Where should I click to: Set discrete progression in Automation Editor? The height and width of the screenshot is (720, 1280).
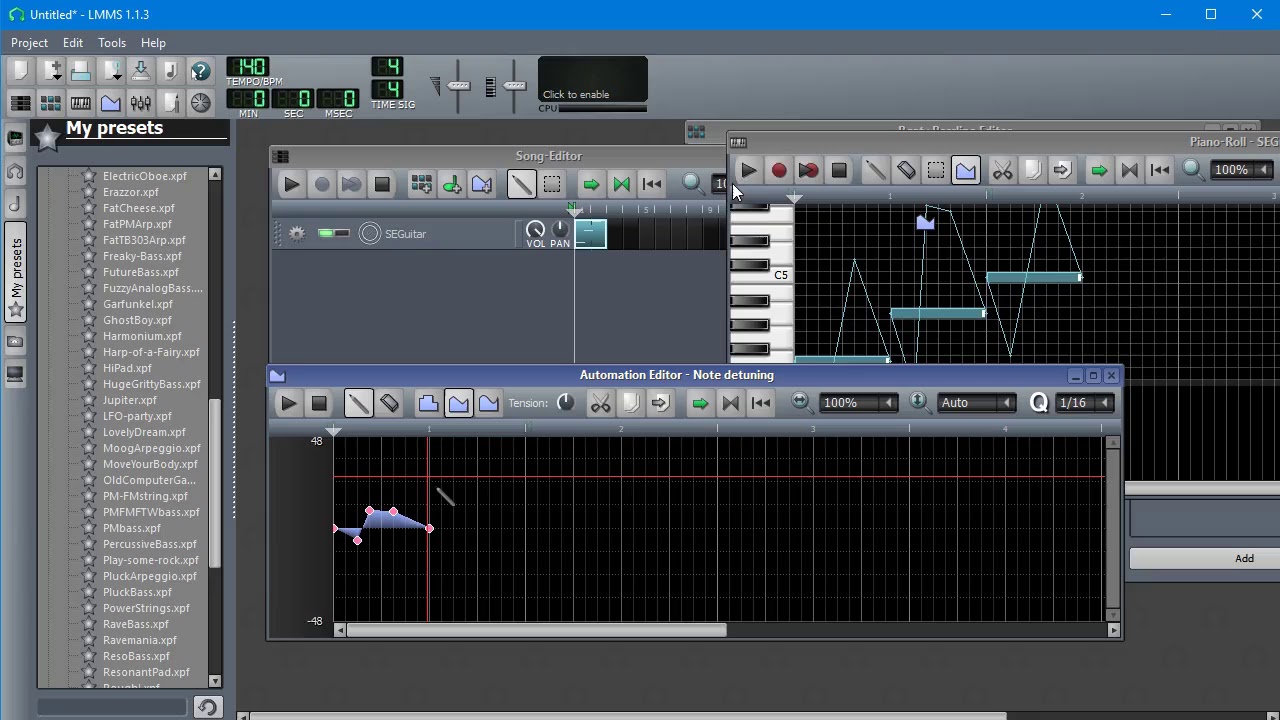click(x=428, y=403)
